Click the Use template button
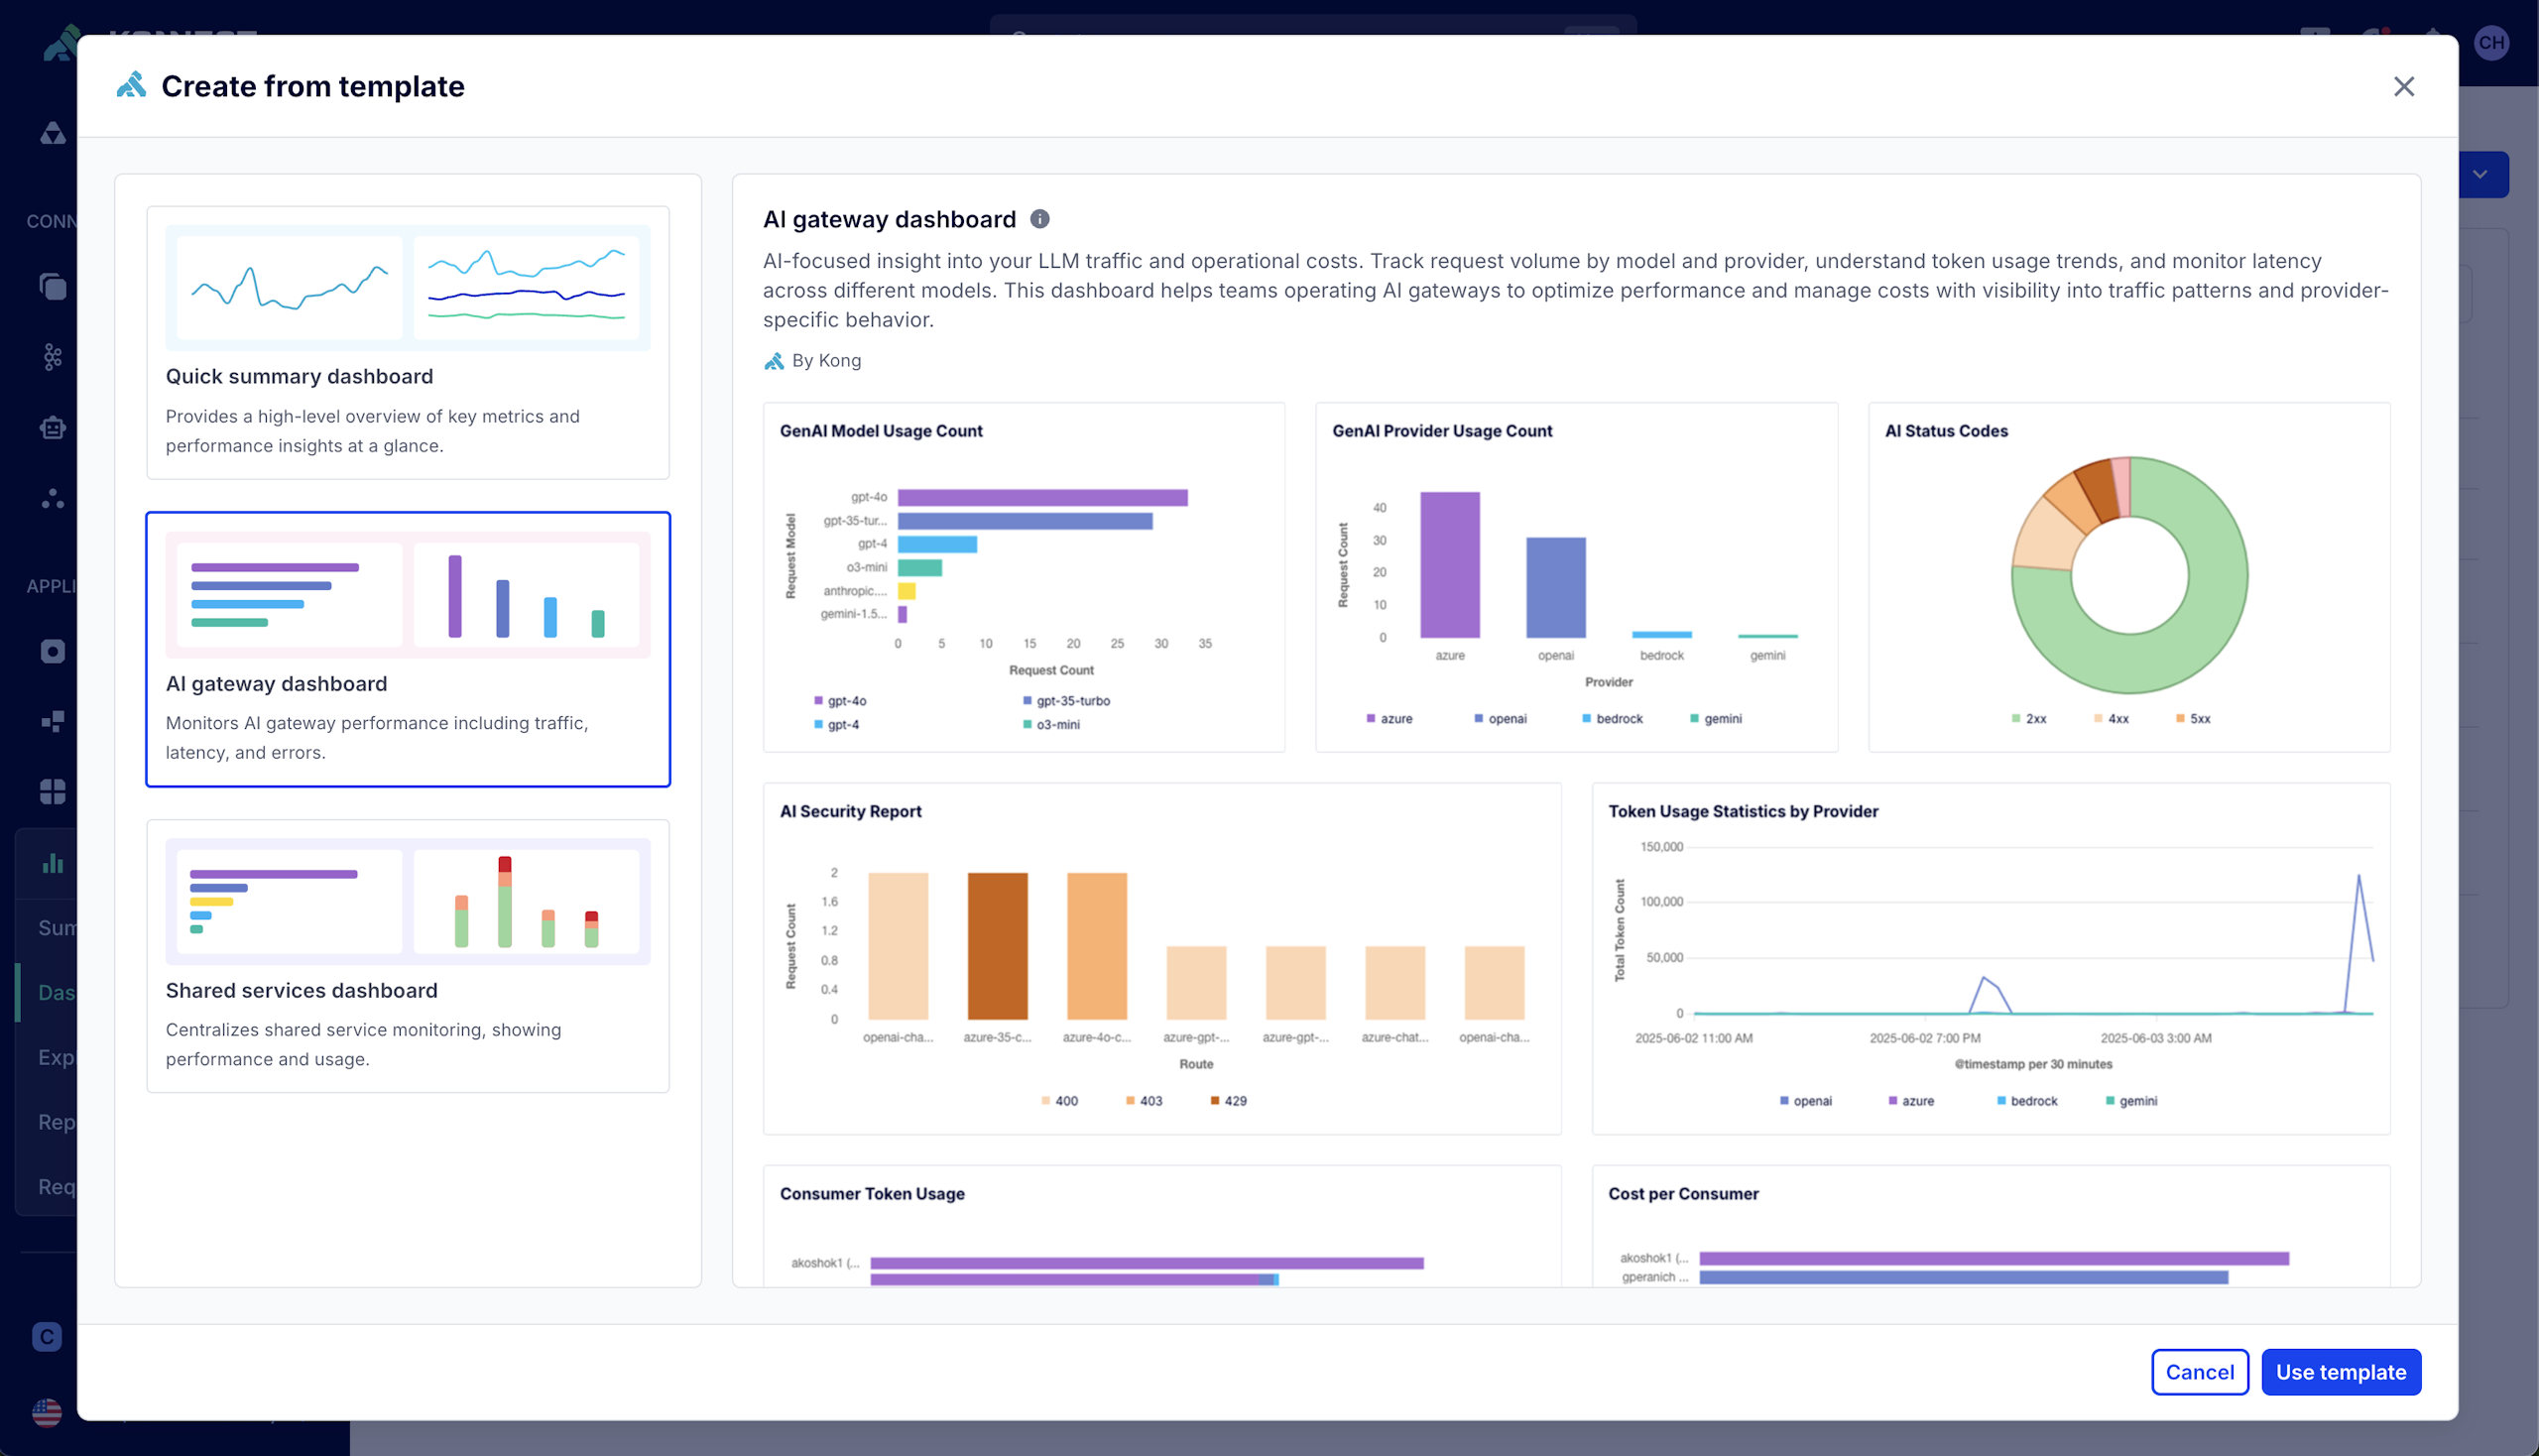 (2340, 1371)
